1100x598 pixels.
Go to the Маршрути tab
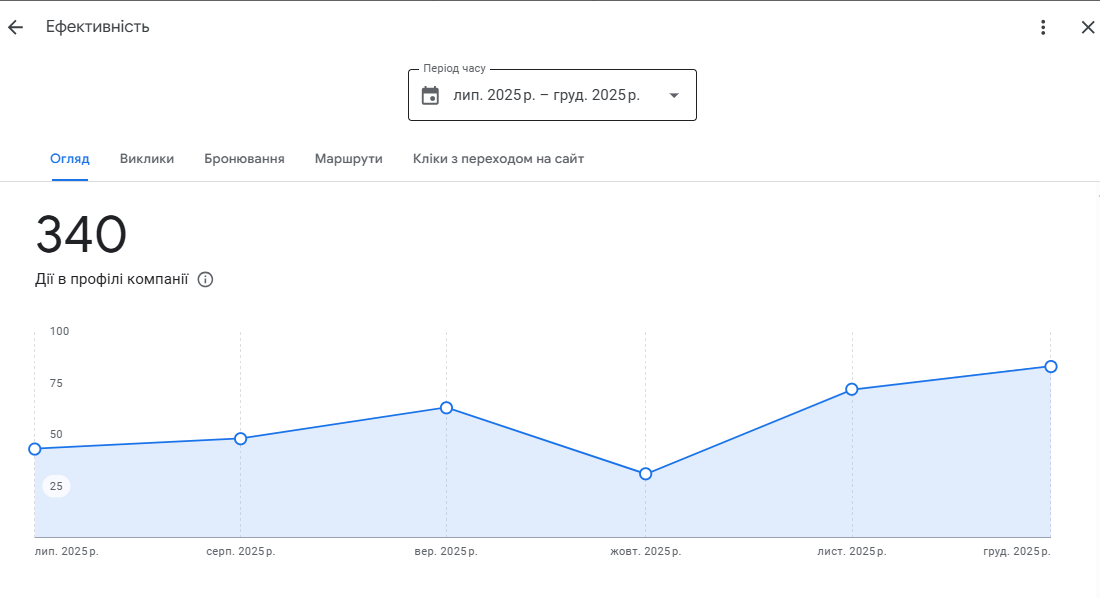point(348,159)
